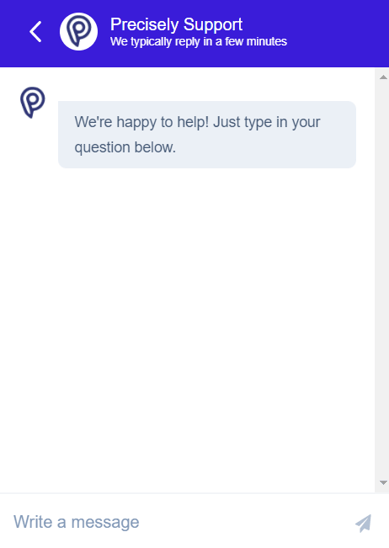Click the 'We're happy to help!' message bubble
The image size is (389, 548).
pos(207,135)
